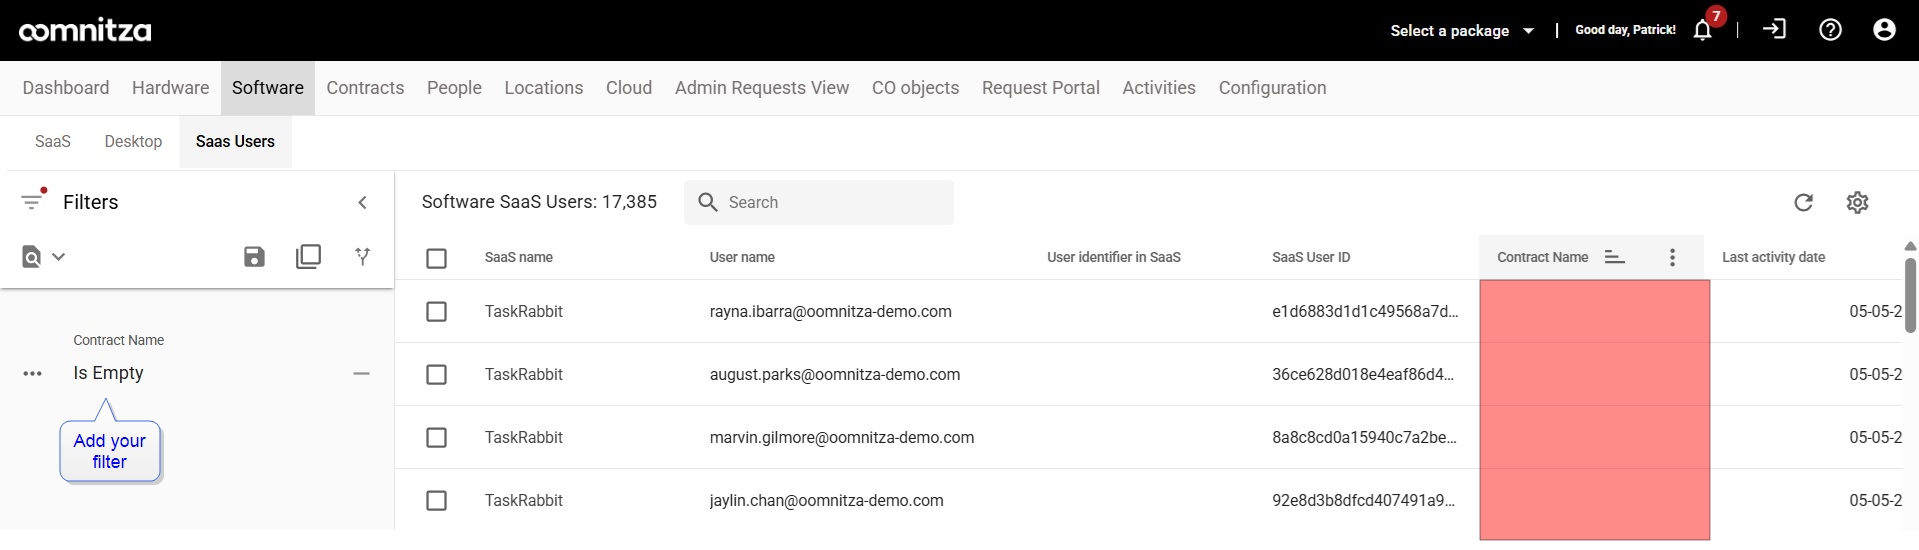Click the Software SaaS Users count label
The image size is (1919, 550).
(539, 202)
